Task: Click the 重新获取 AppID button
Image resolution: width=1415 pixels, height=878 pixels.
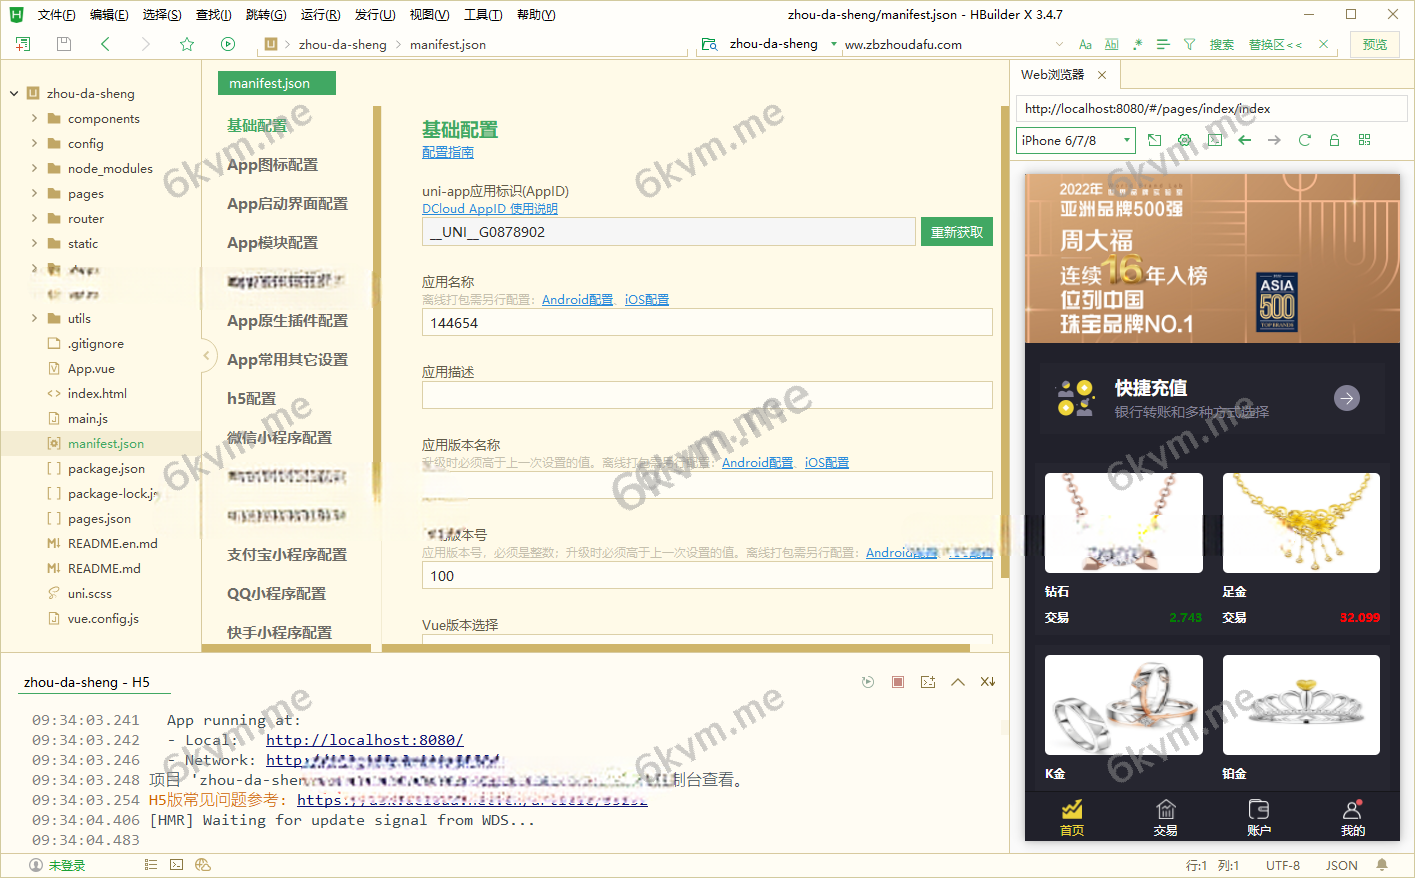Action: coord(956,231)
